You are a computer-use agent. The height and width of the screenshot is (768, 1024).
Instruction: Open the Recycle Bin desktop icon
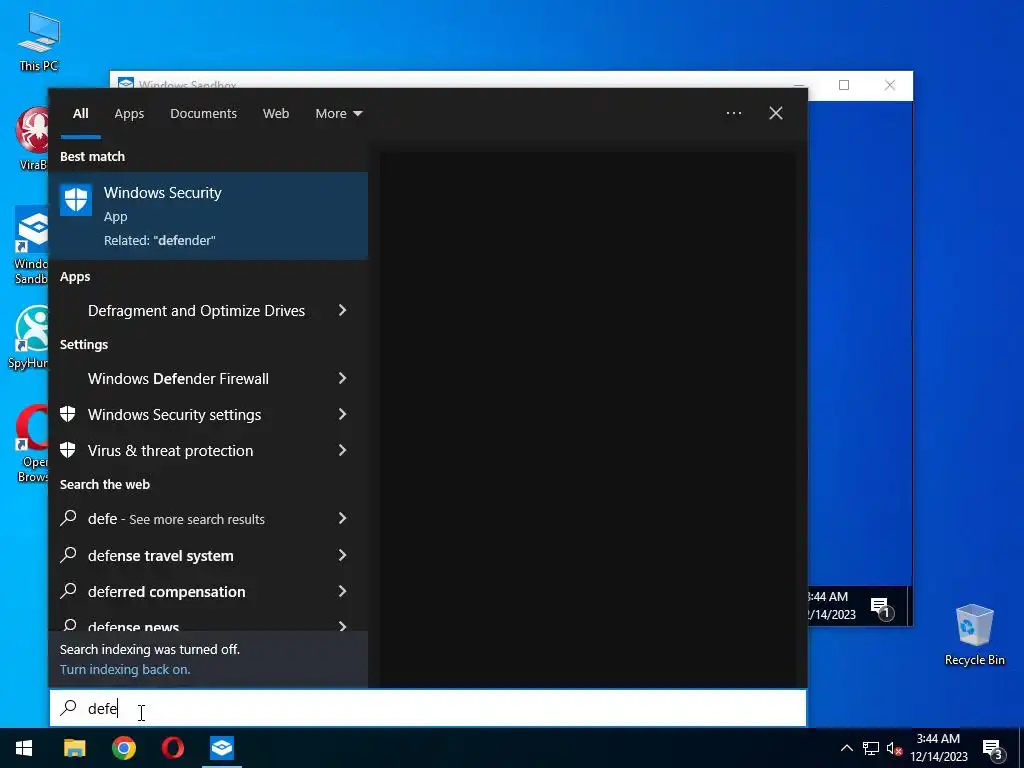[974, 635]
